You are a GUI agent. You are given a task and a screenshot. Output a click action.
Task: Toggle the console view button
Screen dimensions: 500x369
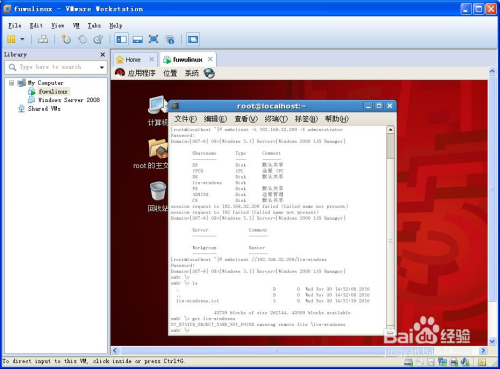[193, 39]
